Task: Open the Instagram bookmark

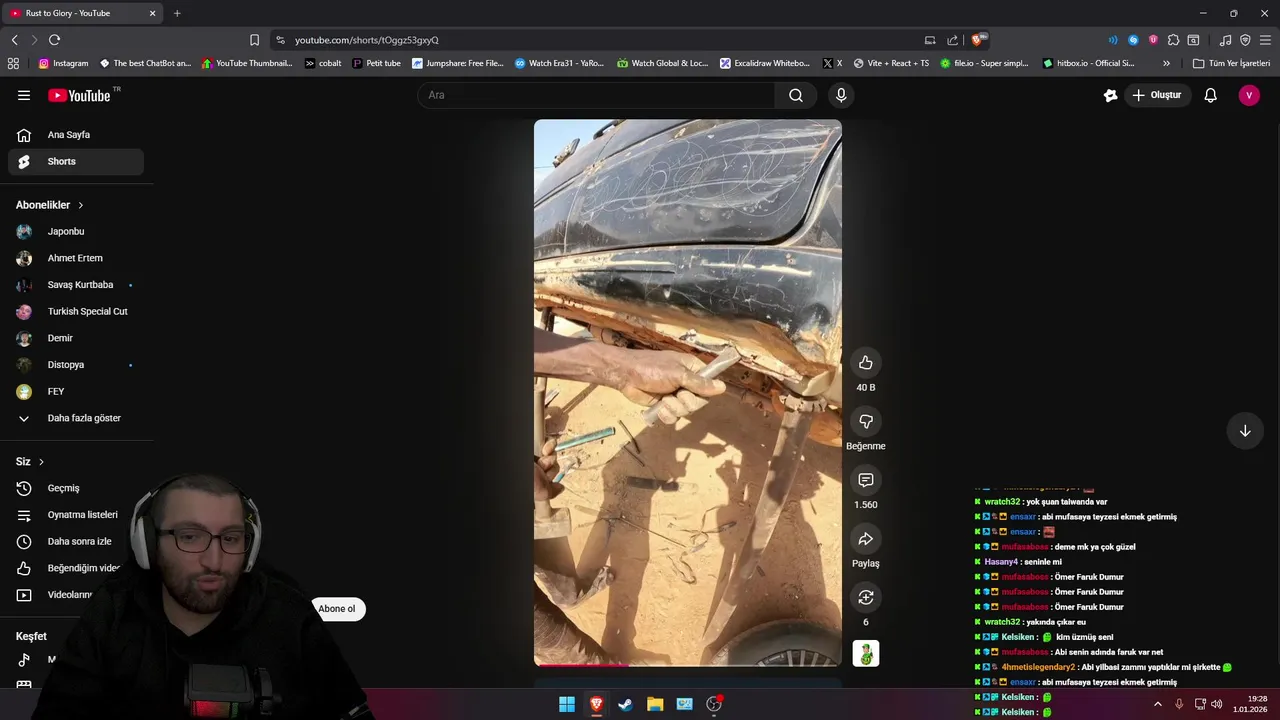Action: point(63,63)
